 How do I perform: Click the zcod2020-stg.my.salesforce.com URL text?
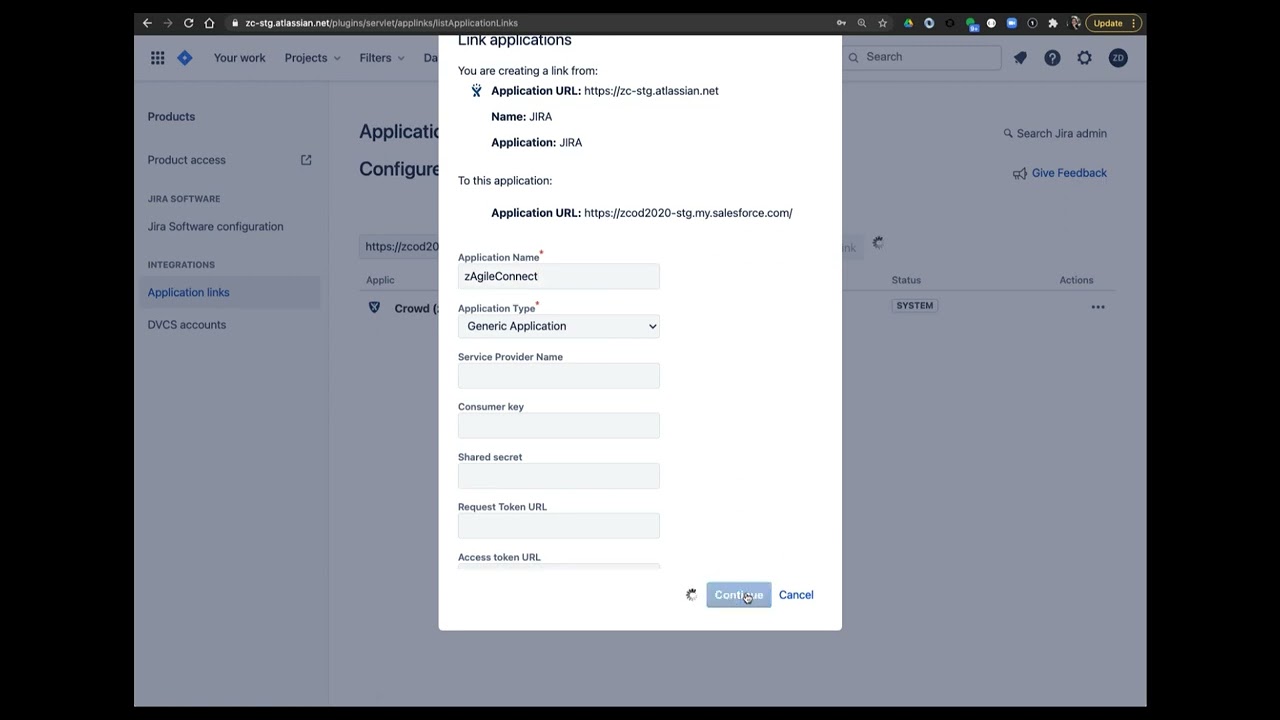point(688,213)
